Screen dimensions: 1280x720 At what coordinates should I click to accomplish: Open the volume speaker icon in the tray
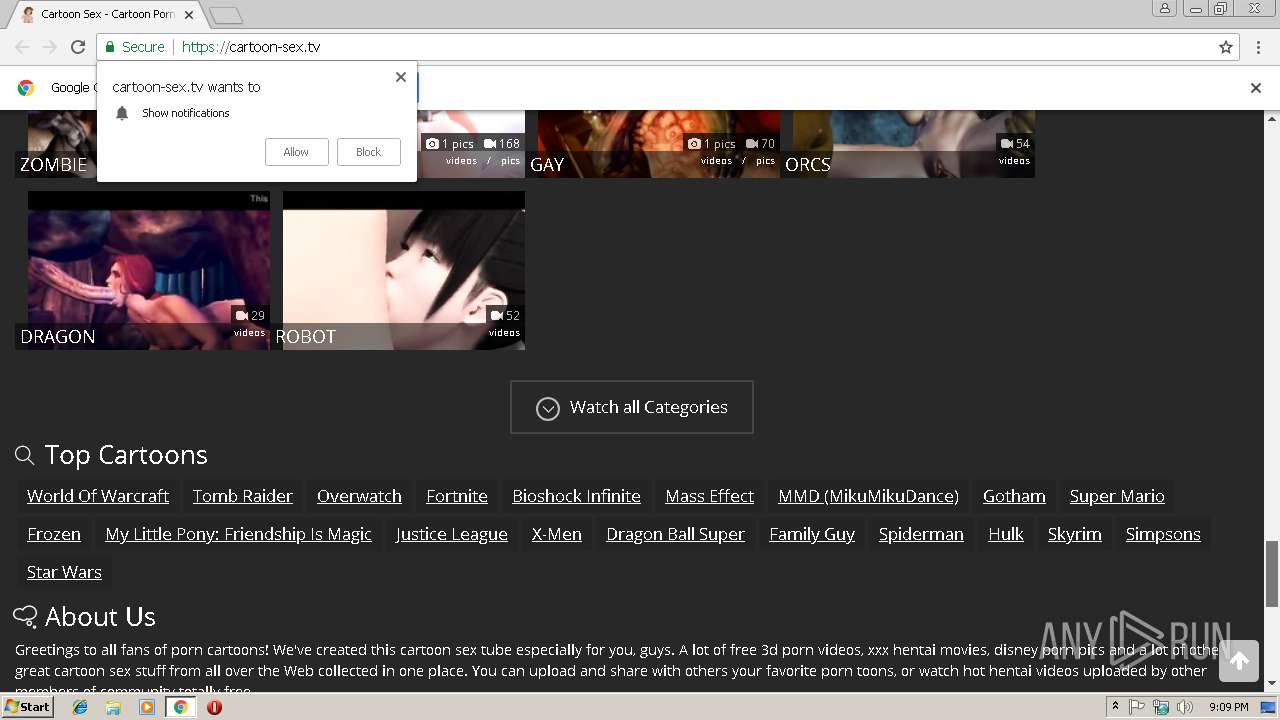pyautogui.click(x=1185, y=707)
